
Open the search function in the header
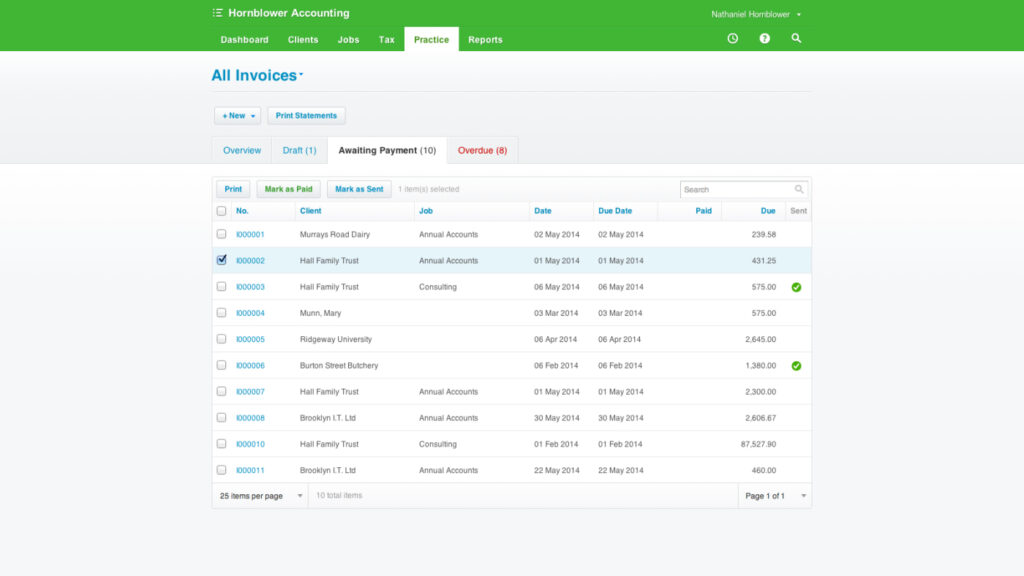coord(796,38)
